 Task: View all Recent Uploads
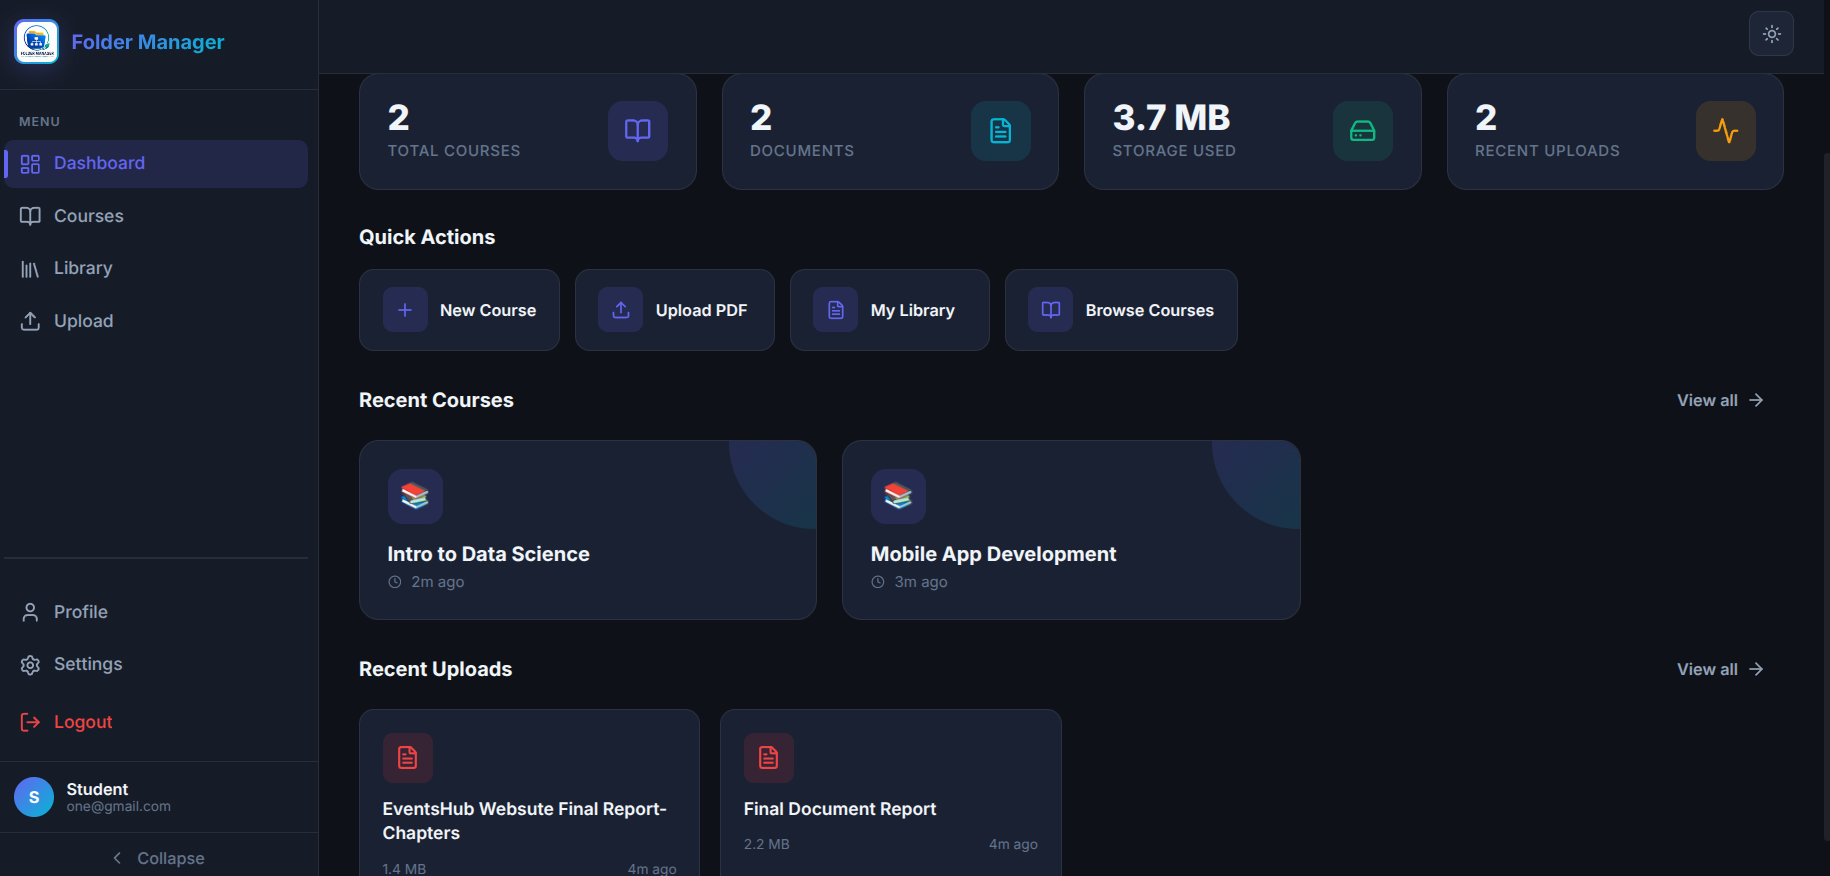coord(1720,669)
